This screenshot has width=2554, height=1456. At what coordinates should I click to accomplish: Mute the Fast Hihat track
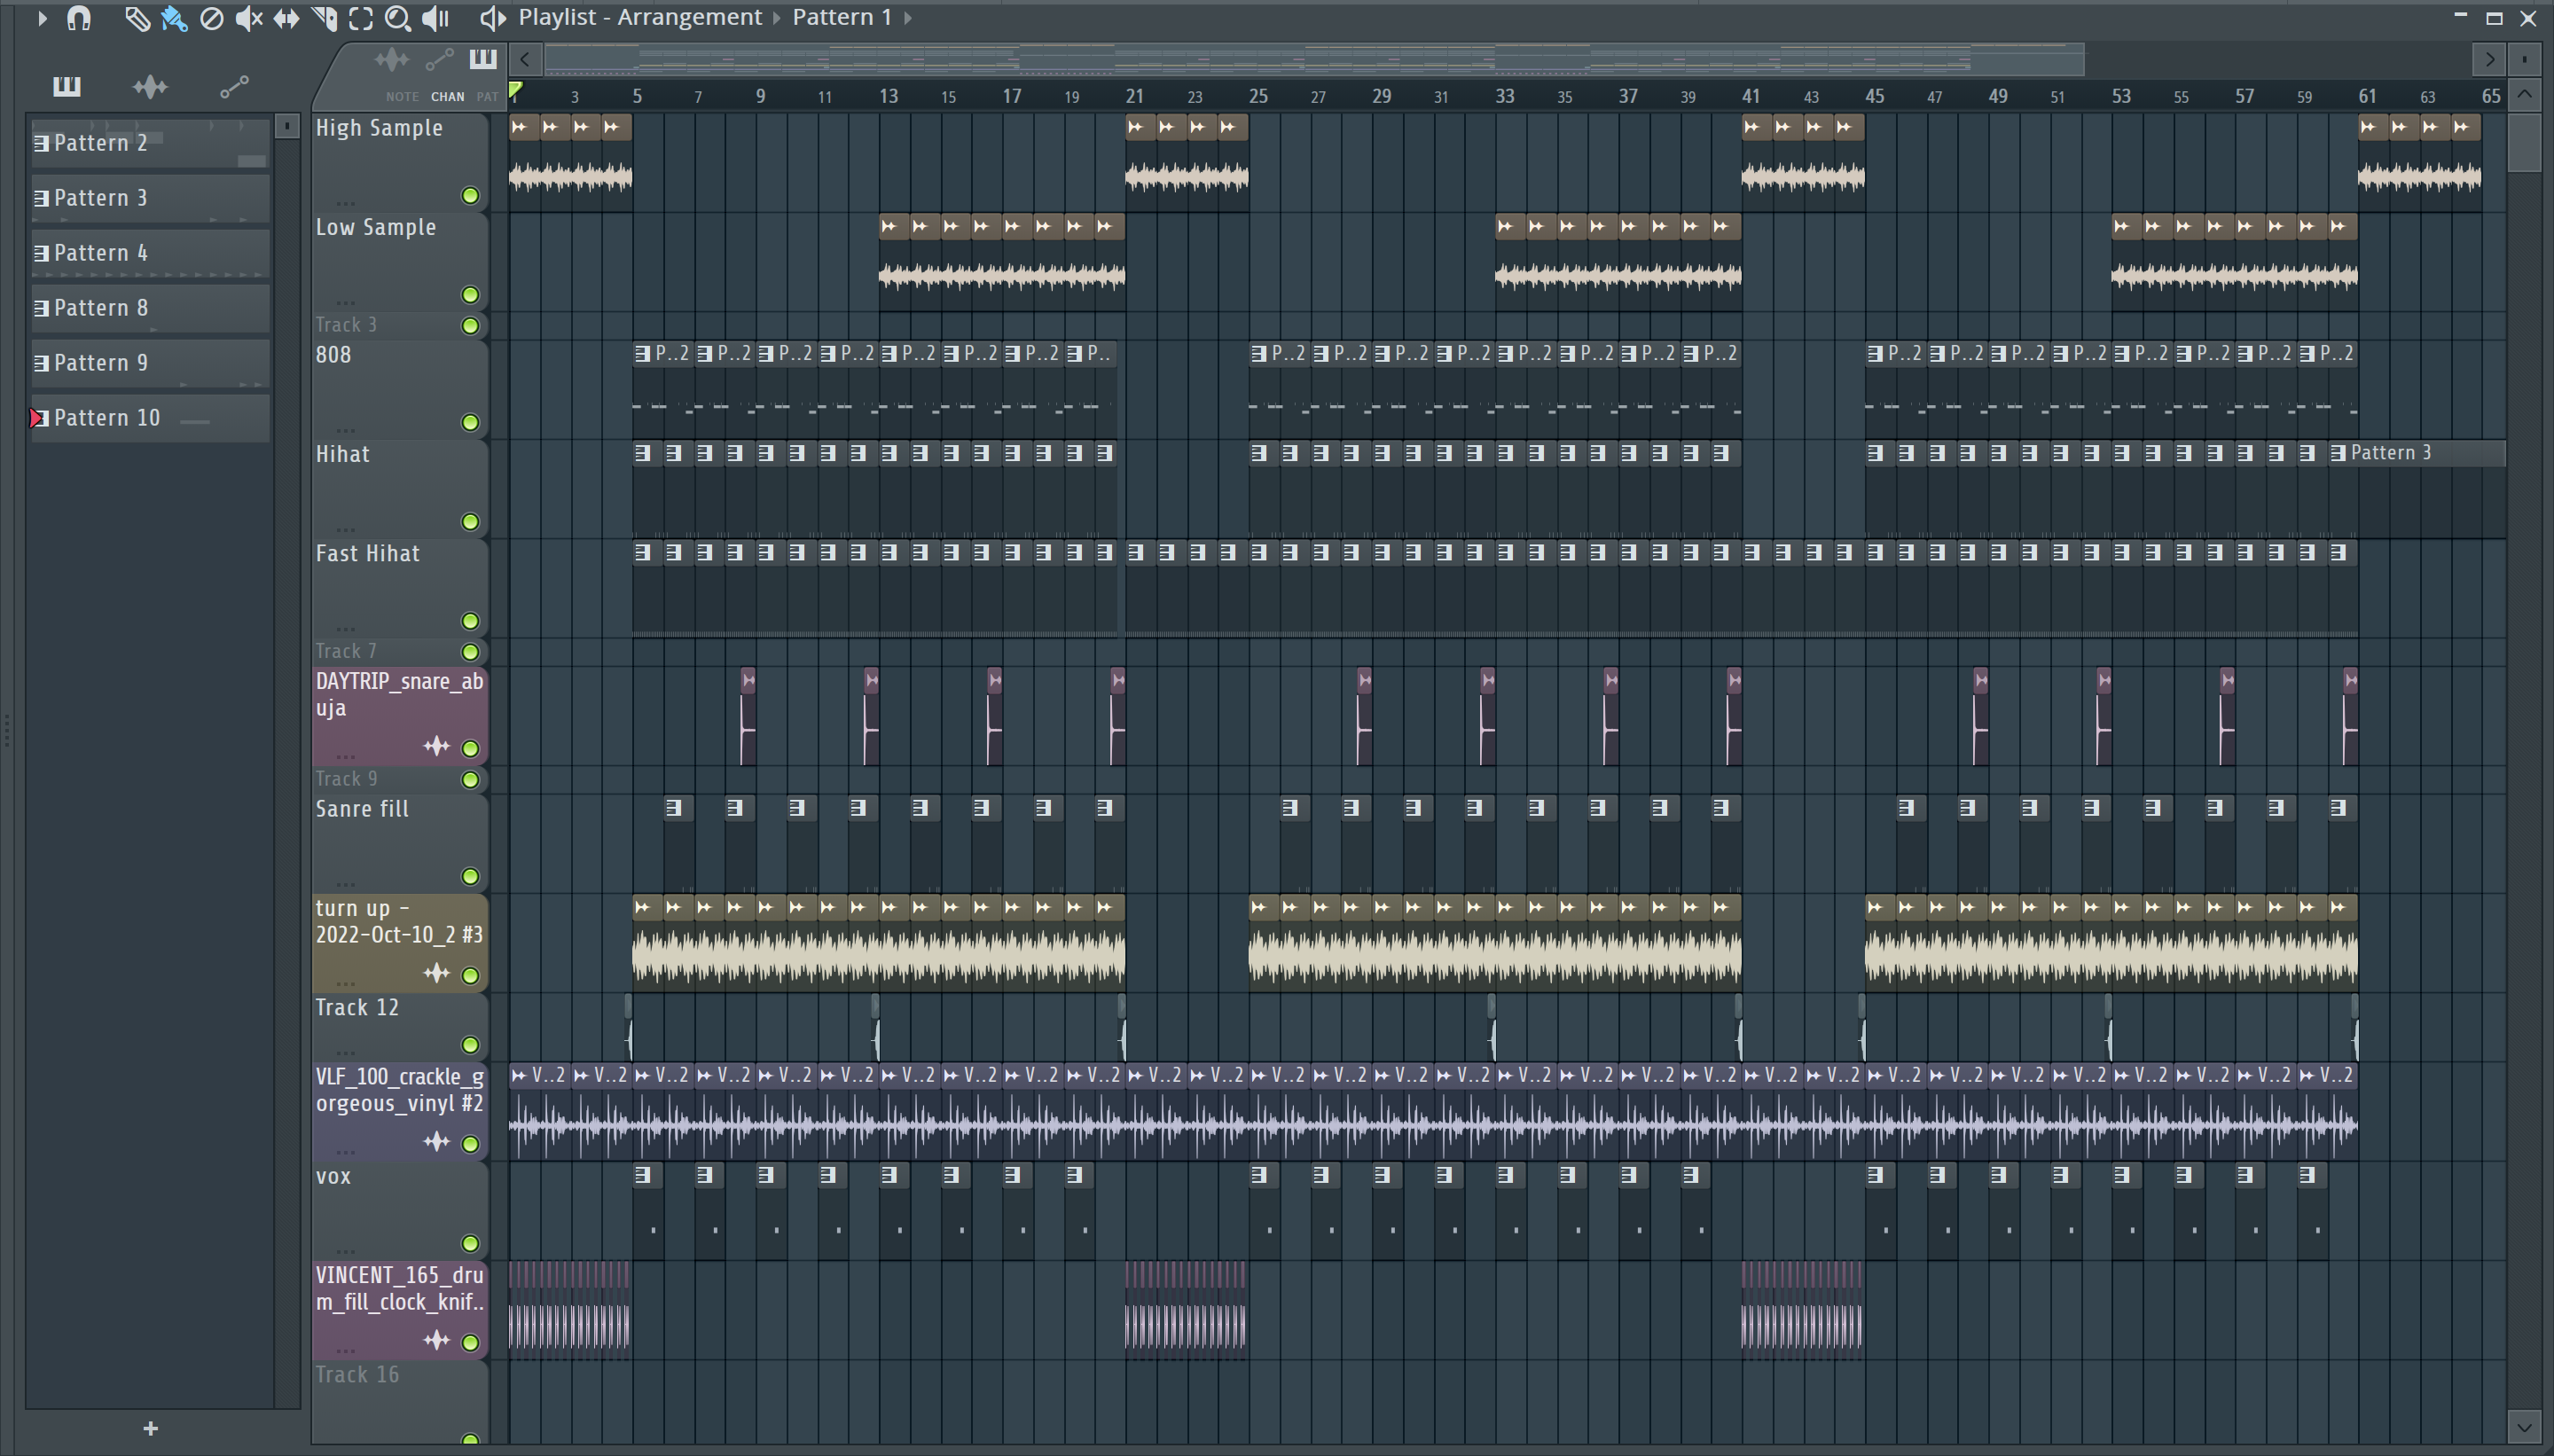(x=470, y=621)
